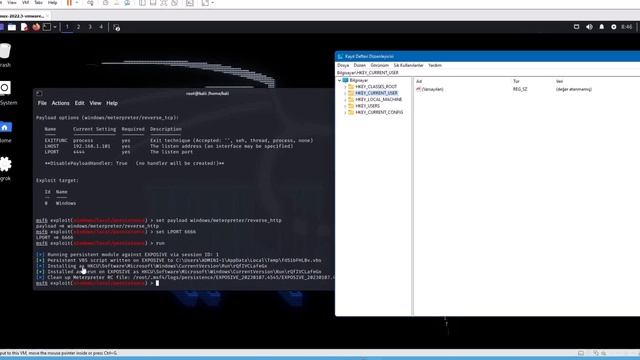The height and width of the screenshot is (360, 640).
Task: Open Sık Kullanılanlar menu in Registry Editor
Action: pos(408,65)
